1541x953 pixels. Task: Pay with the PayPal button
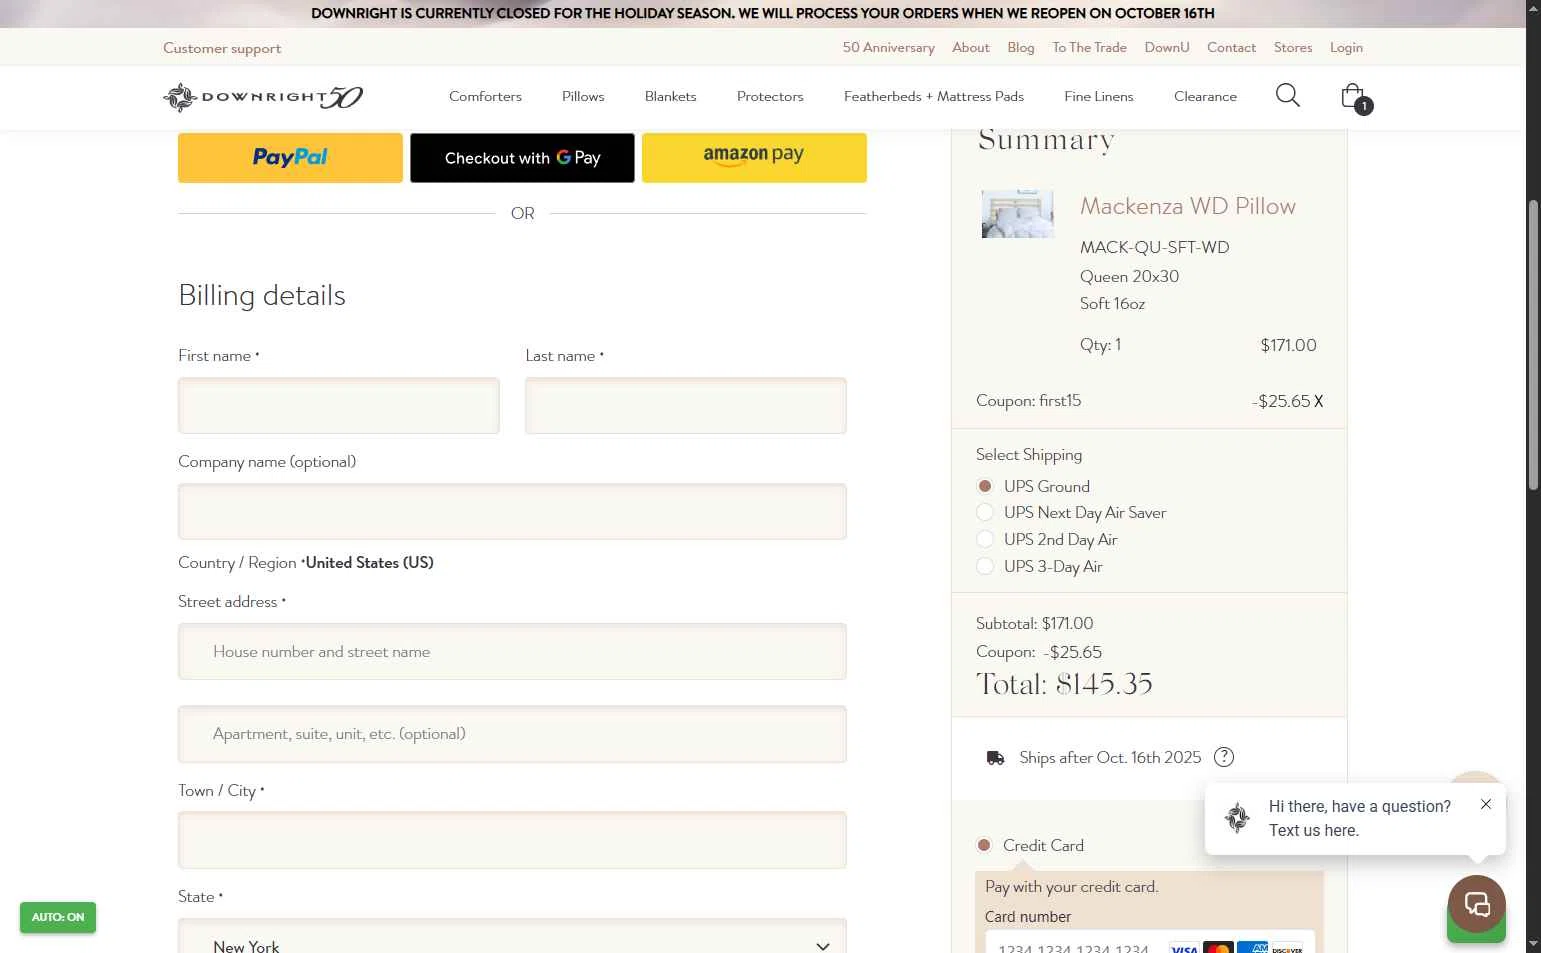[x=290, y=158]
